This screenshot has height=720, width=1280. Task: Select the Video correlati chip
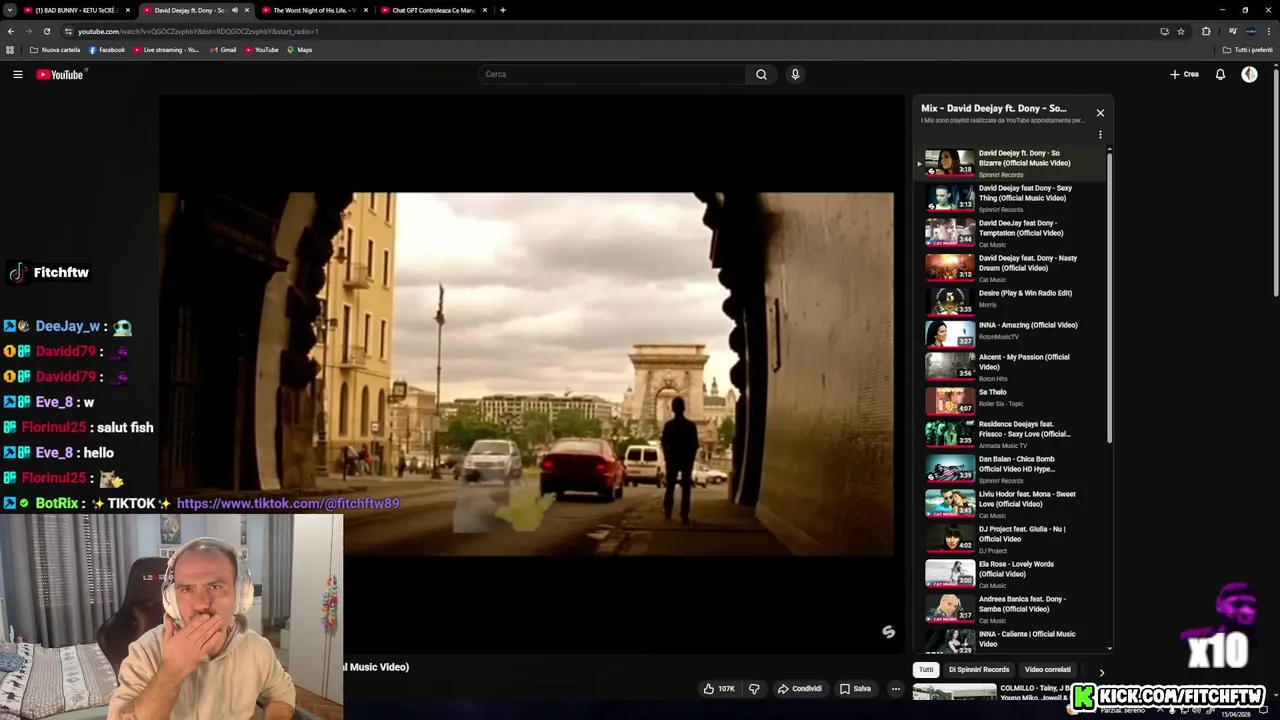pyautogui.click(x=1047, y=669)
